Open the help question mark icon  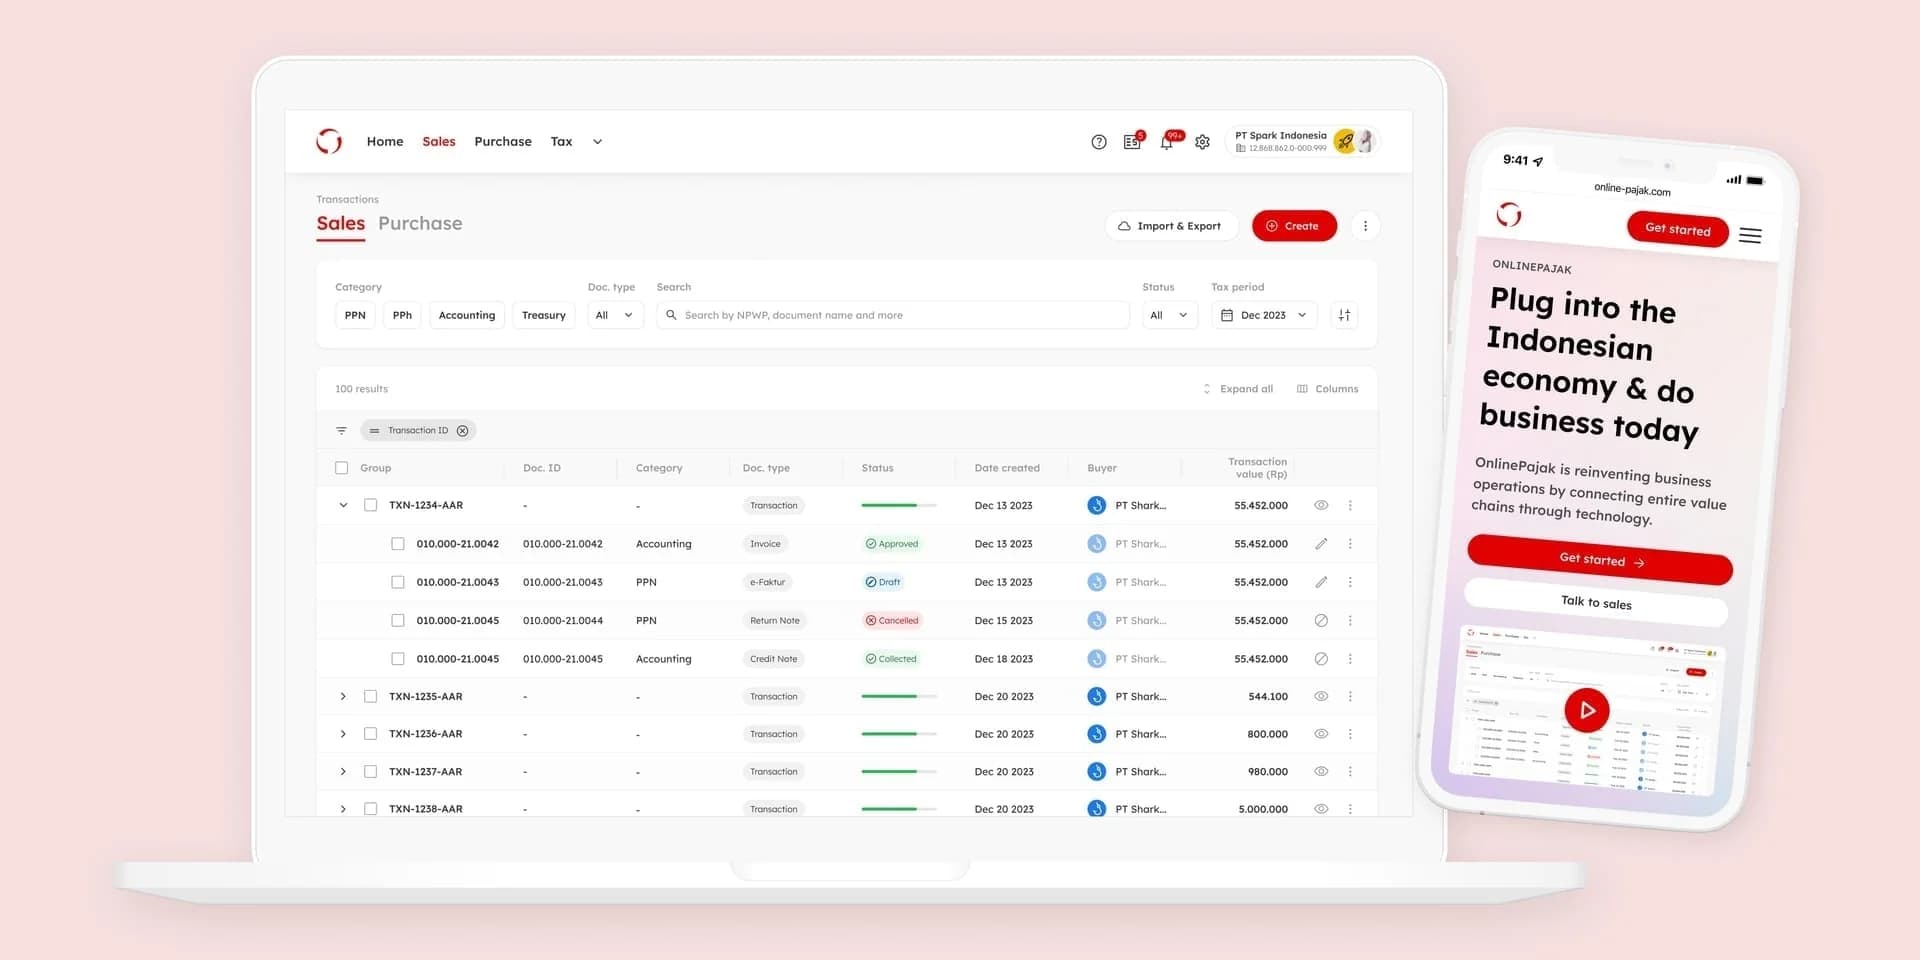coord(1099,142)
